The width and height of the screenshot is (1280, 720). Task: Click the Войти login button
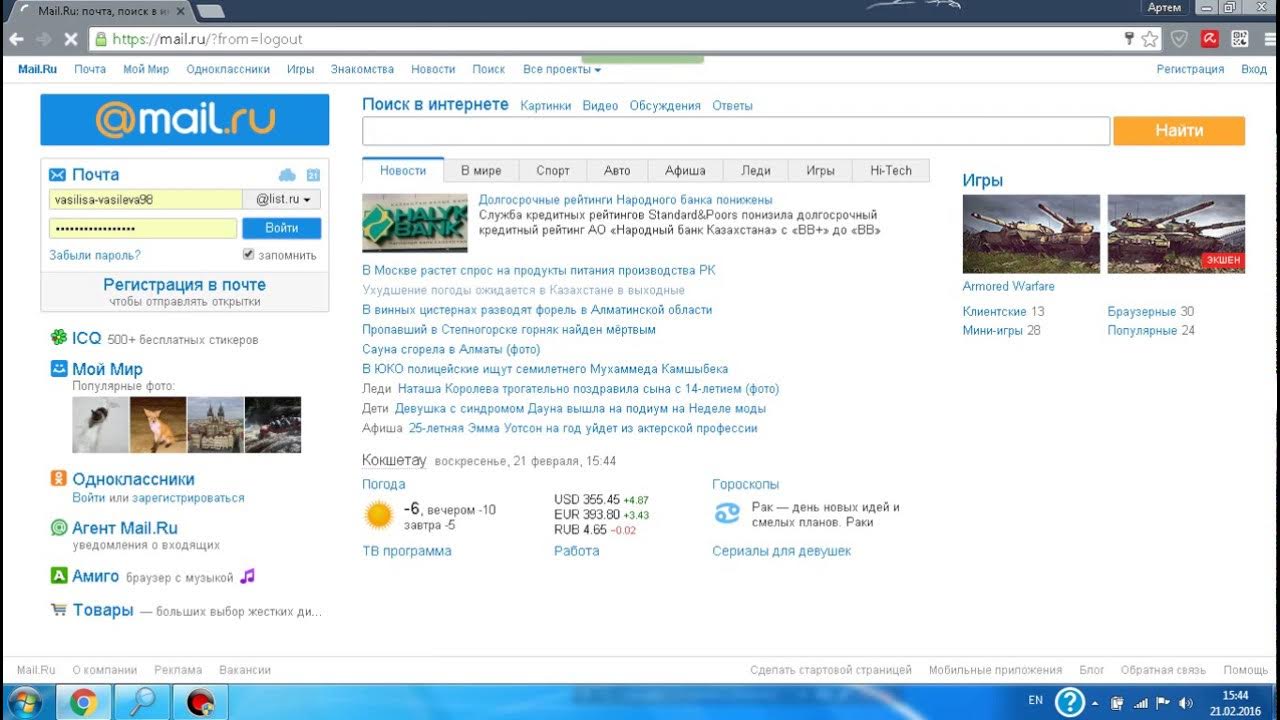tap(282, 228)
